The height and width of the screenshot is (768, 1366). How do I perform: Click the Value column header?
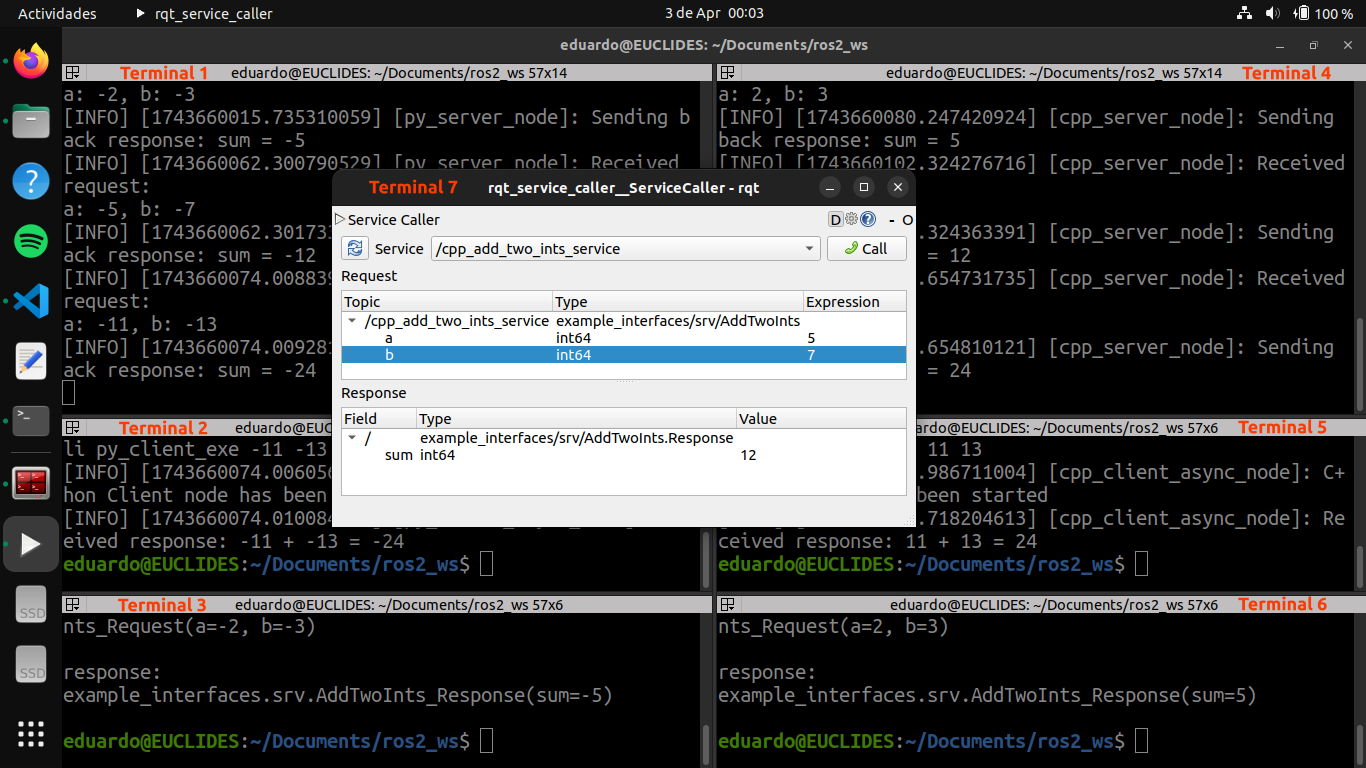click(x=821, y=419)
